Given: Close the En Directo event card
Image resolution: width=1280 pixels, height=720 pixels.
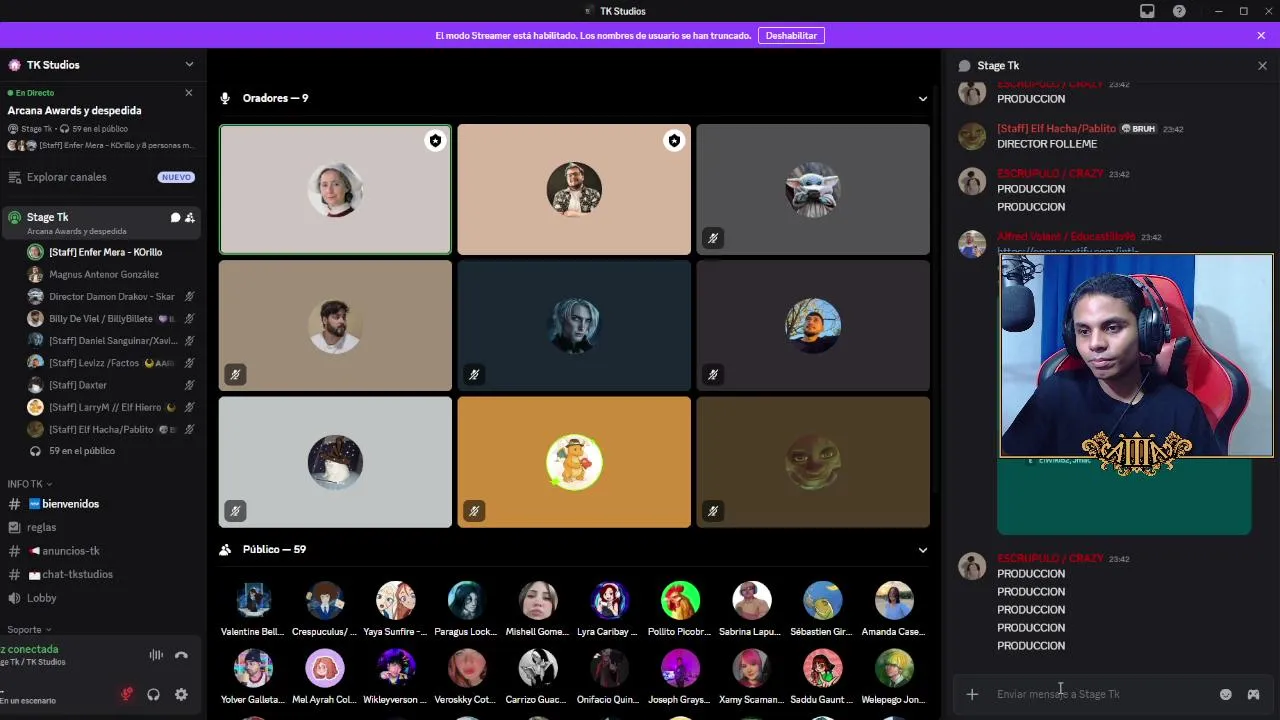Looking at the screenshot, I should (x=188, y=93).
